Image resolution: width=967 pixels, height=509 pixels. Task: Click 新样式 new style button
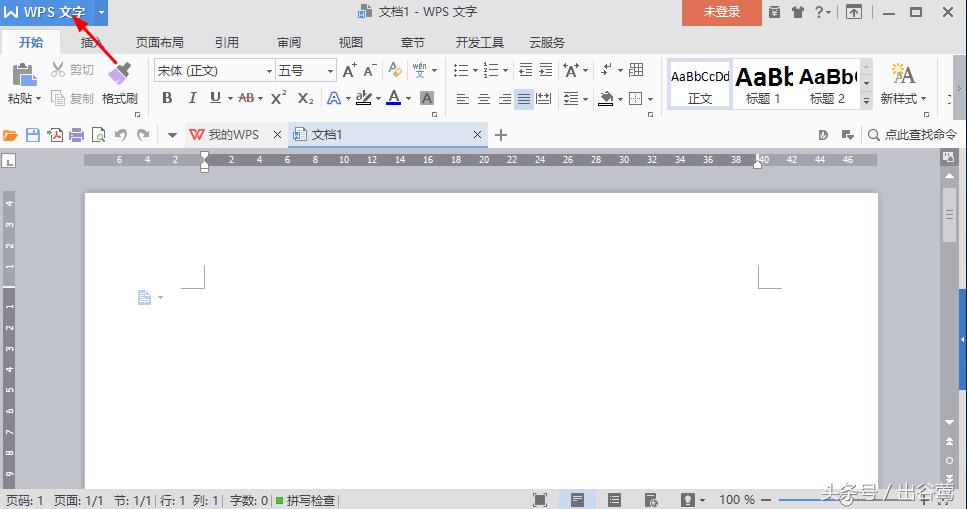pyautogui.click(x=903, y=84)
